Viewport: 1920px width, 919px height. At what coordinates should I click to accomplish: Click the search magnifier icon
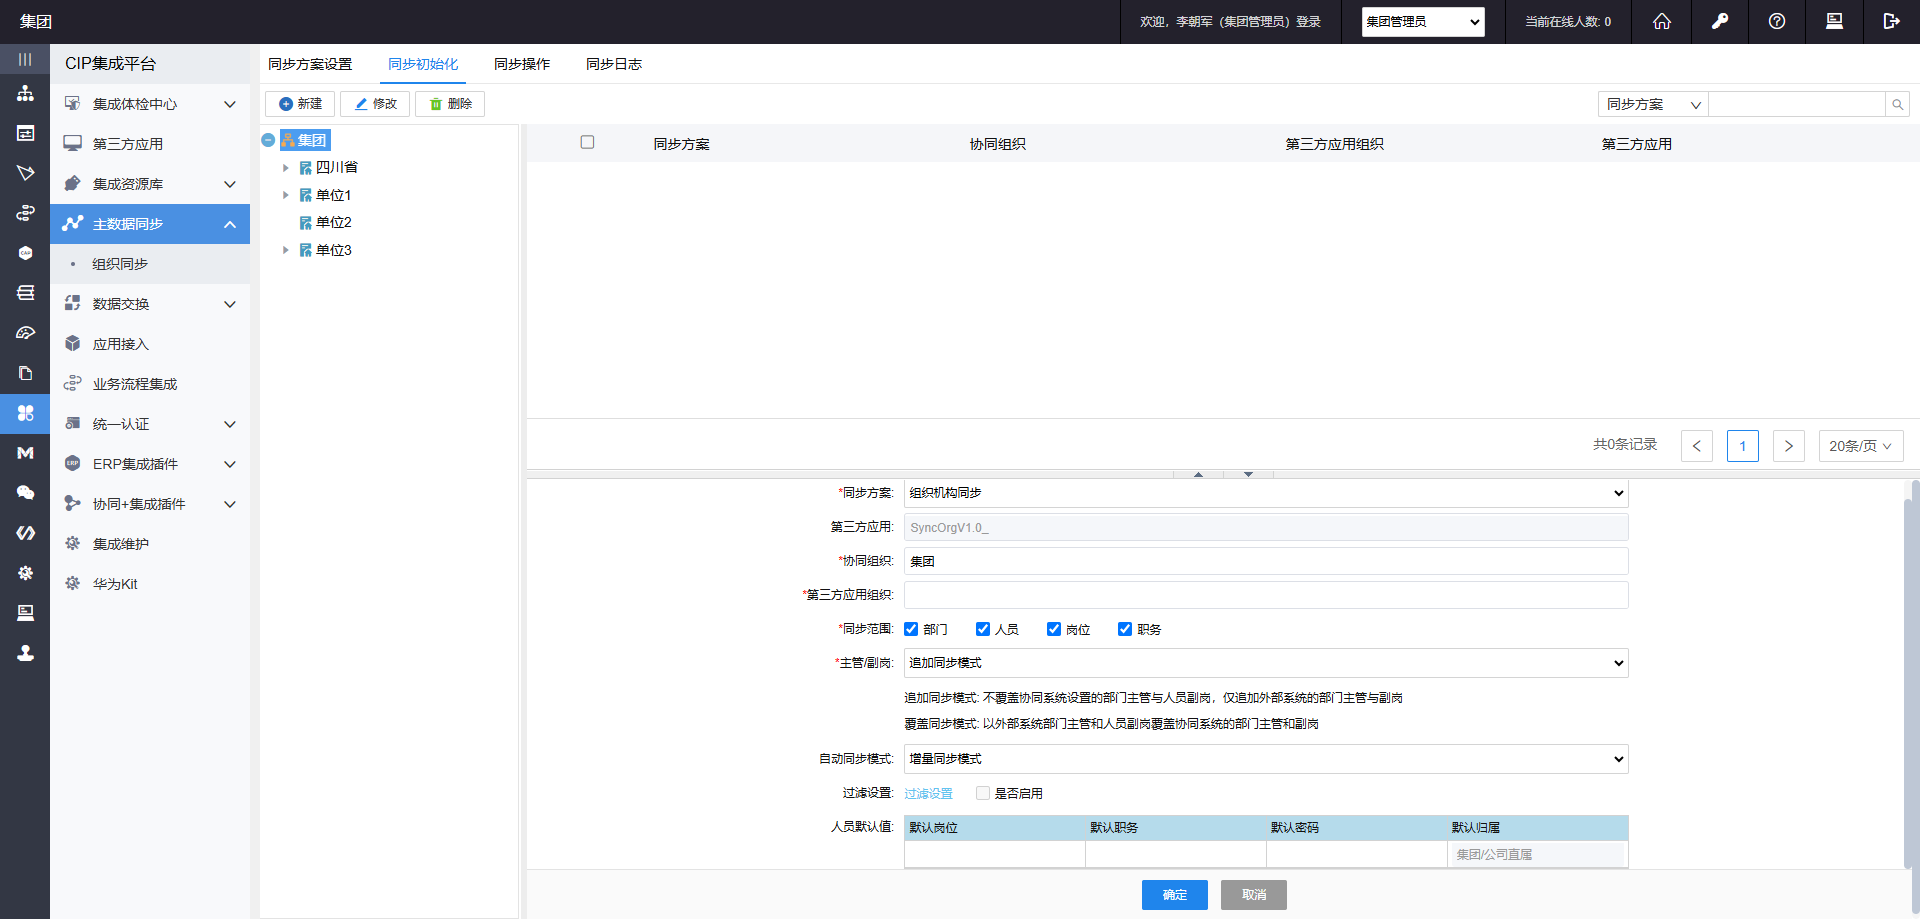(1897, 104)
